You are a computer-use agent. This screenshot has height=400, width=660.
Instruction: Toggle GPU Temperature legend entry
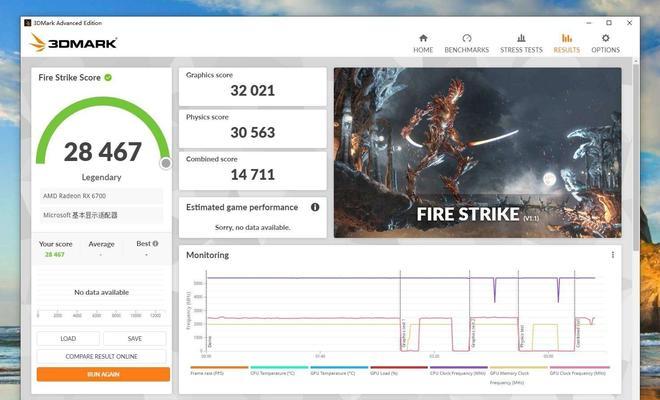339,371
